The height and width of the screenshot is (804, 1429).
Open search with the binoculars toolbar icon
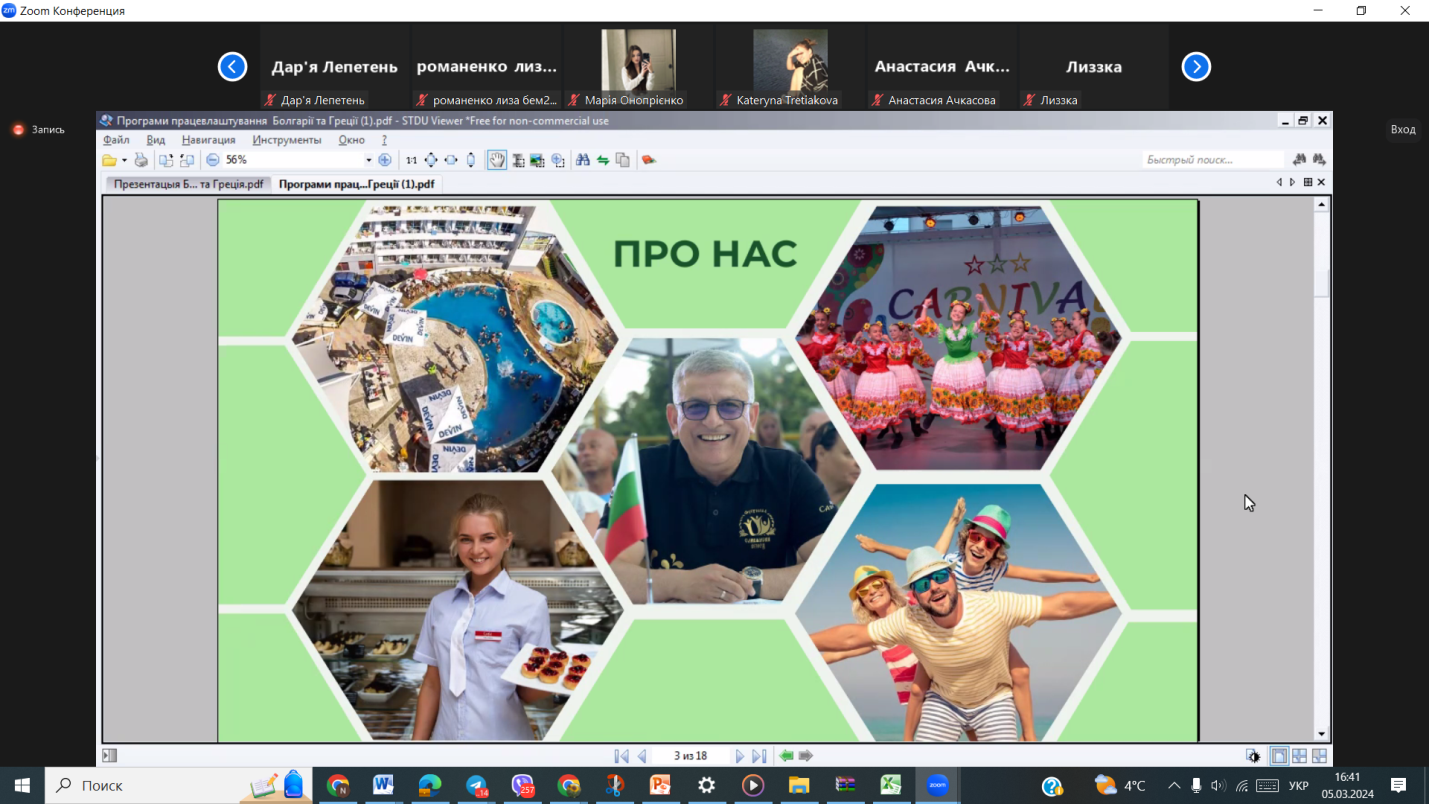tap(582, 160)
